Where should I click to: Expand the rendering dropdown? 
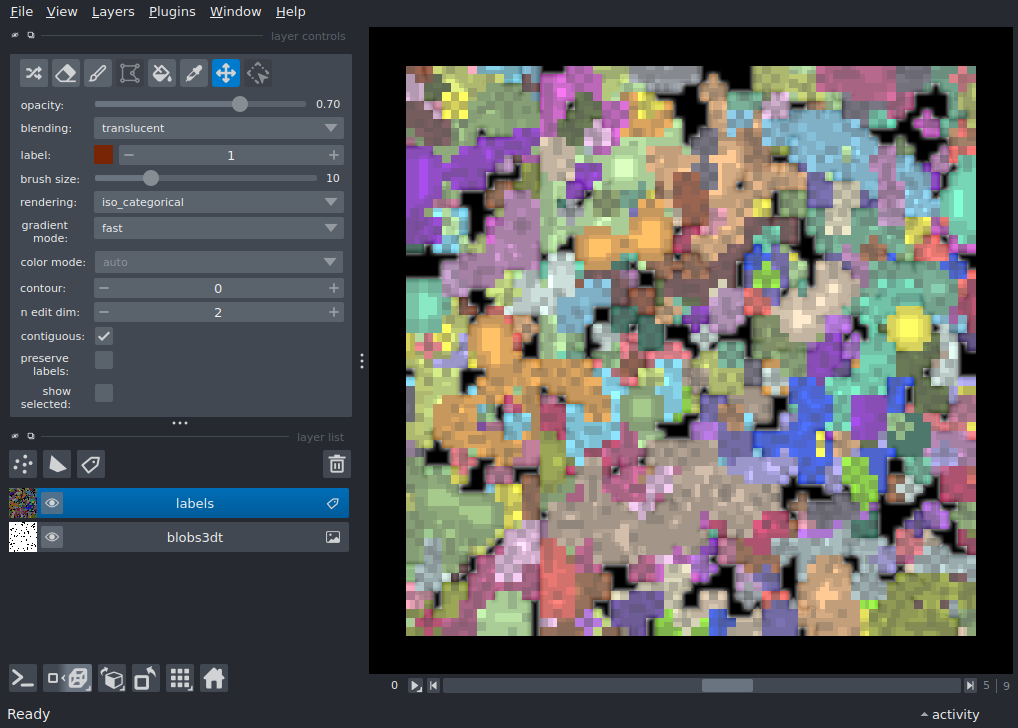pyautogui.click(x=219, y=202)
